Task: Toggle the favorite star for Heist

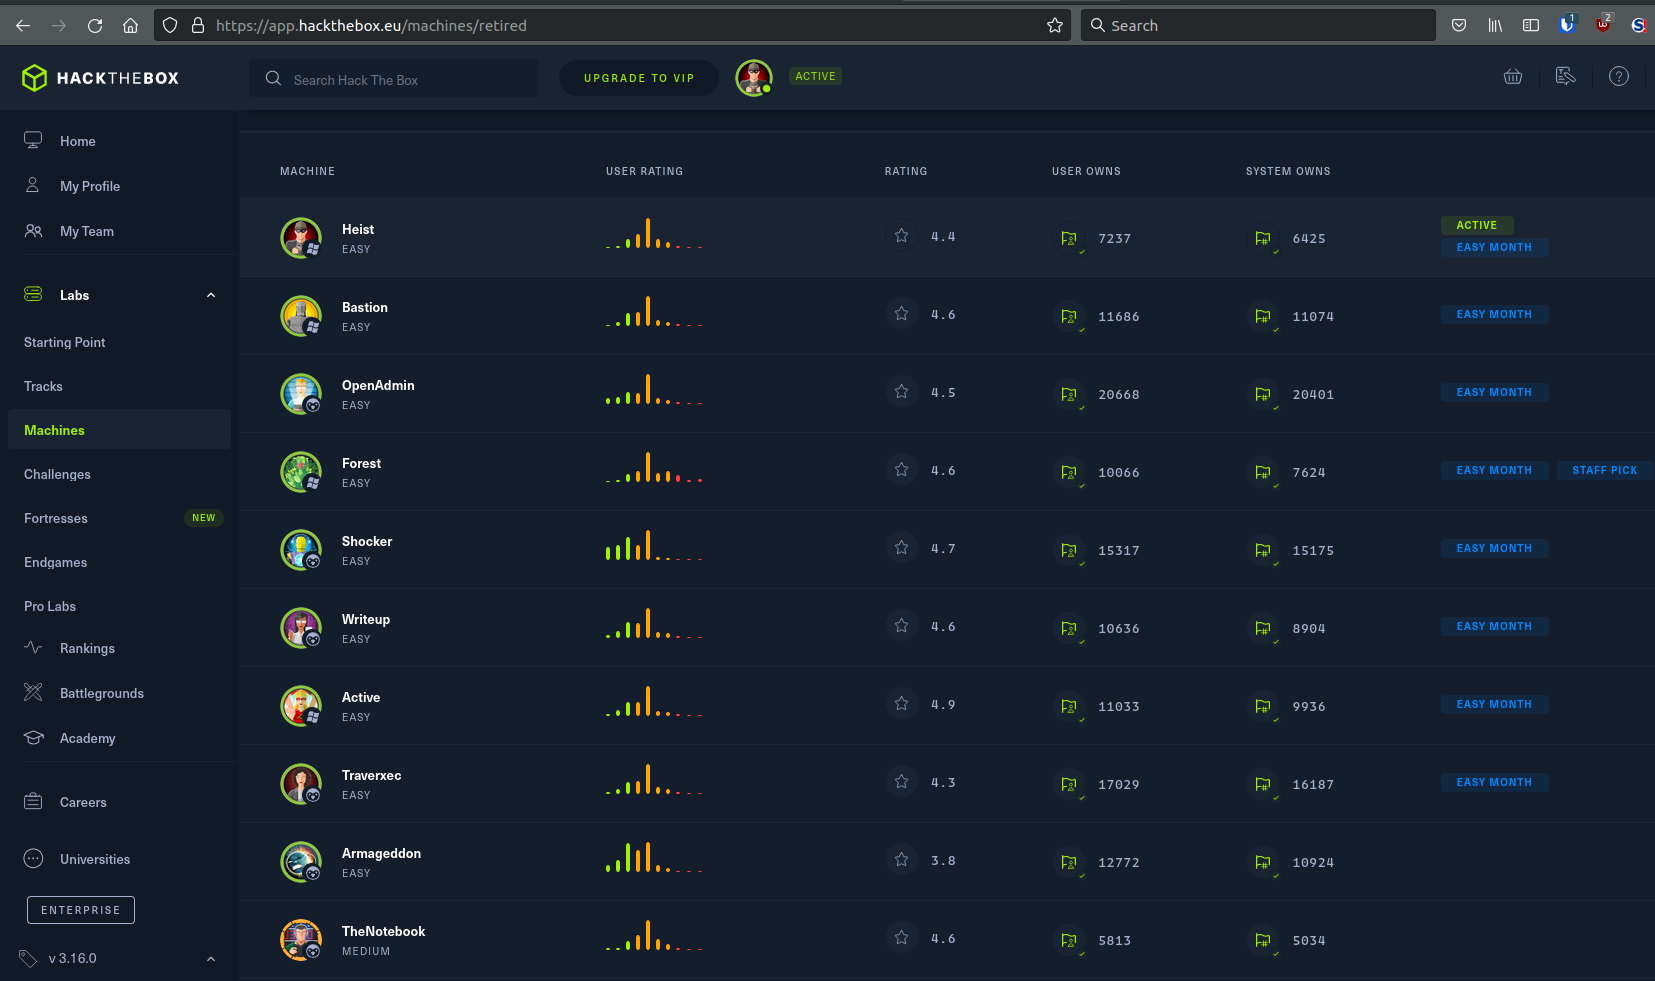Action: point(901,236)
